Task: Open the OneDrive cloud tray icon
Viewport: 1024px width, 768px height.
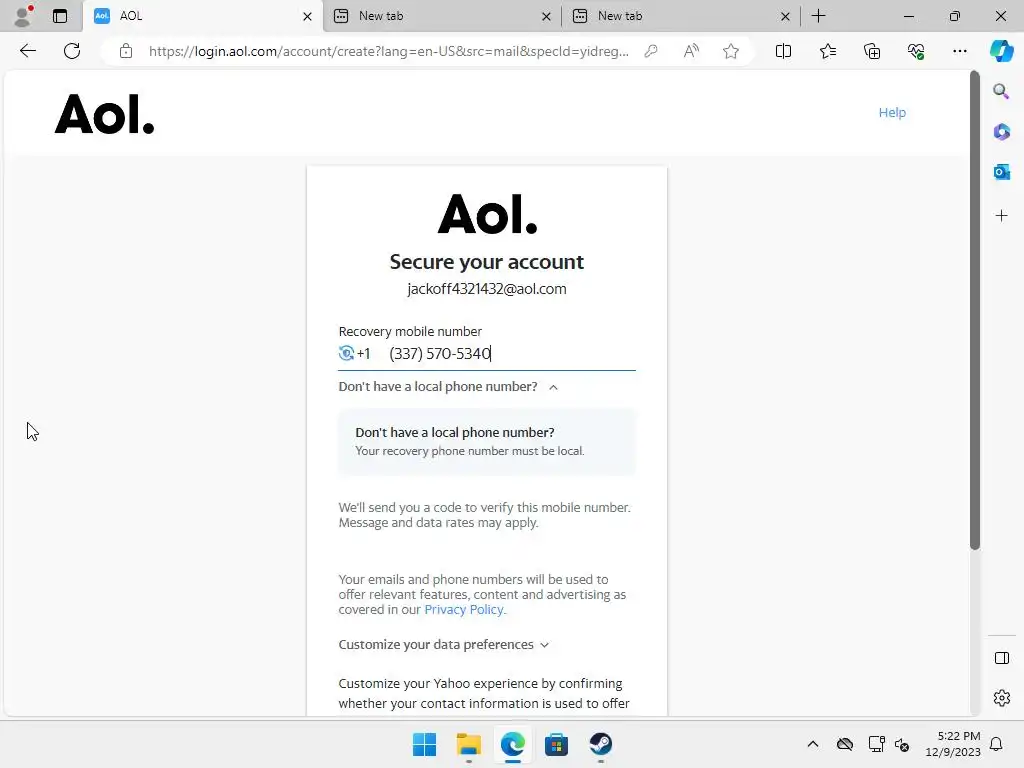Action: 844,744
